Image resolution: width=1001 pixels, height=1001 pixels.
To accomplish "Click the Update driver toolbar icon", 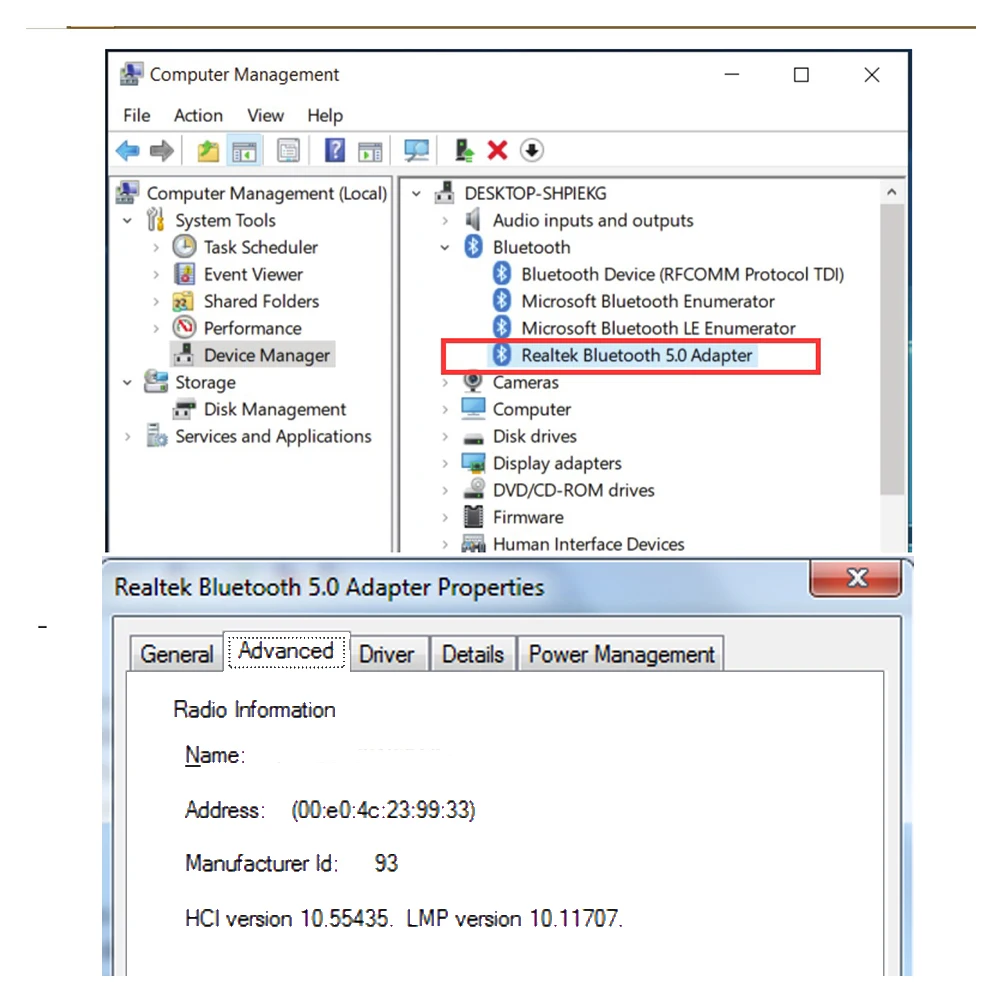I will point(464,151).
